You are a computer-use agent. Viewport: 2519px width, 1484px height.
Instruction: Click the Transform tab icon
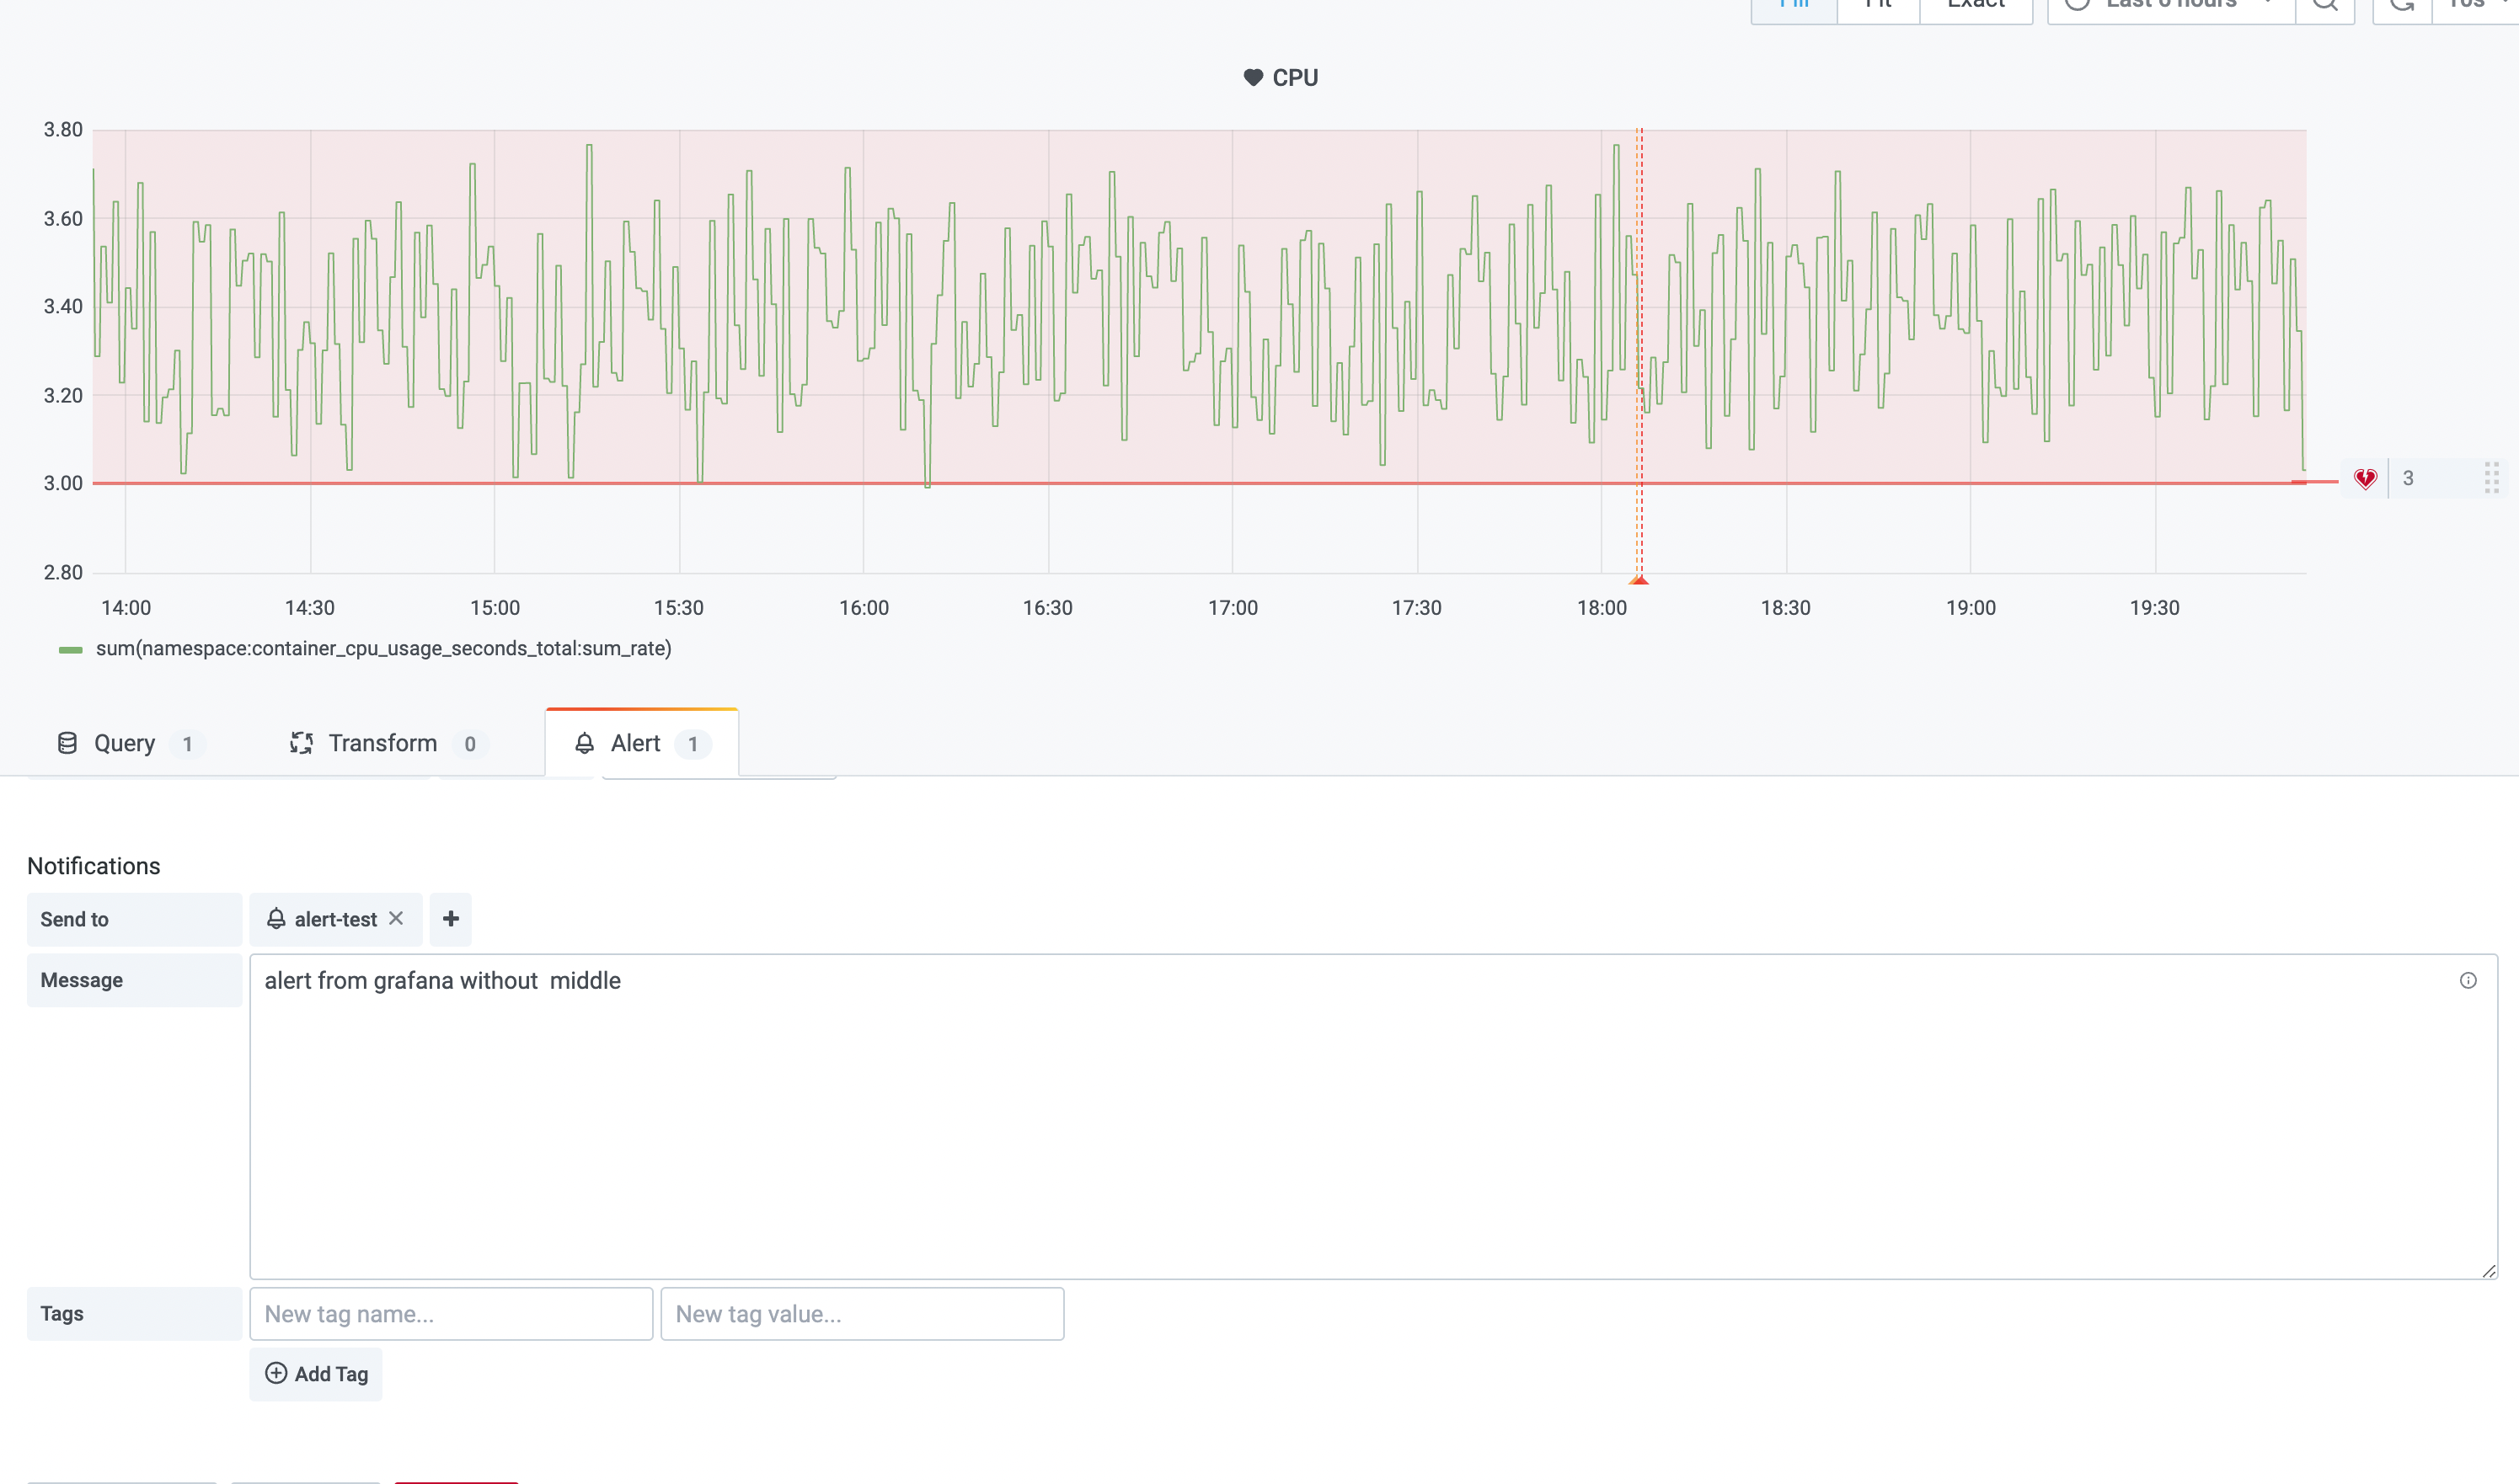(301, 743)
